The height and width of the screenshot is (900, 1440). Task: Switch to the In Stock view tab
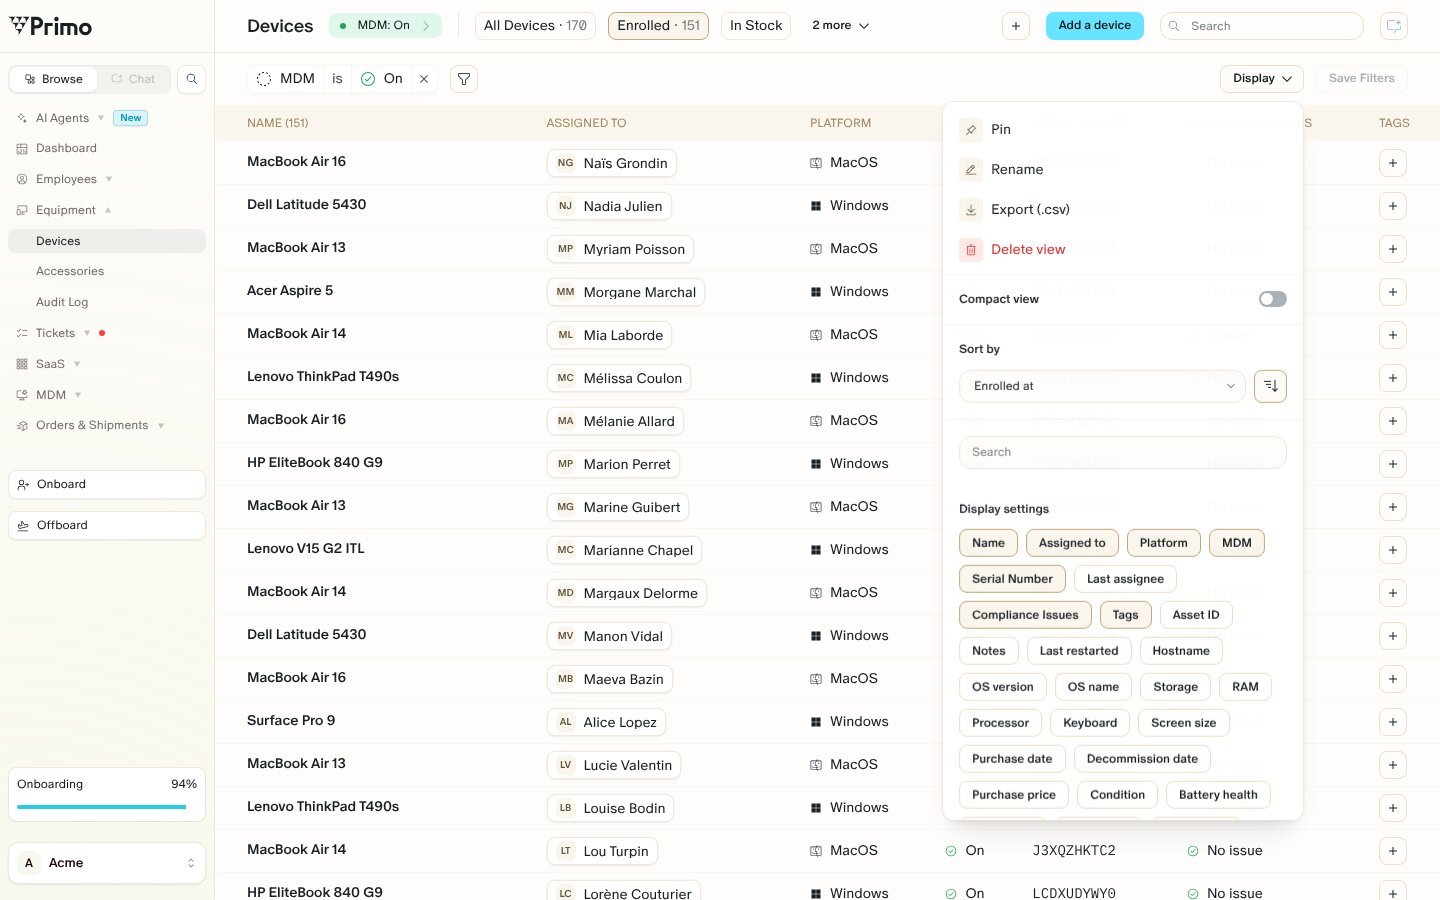[756, 26]
